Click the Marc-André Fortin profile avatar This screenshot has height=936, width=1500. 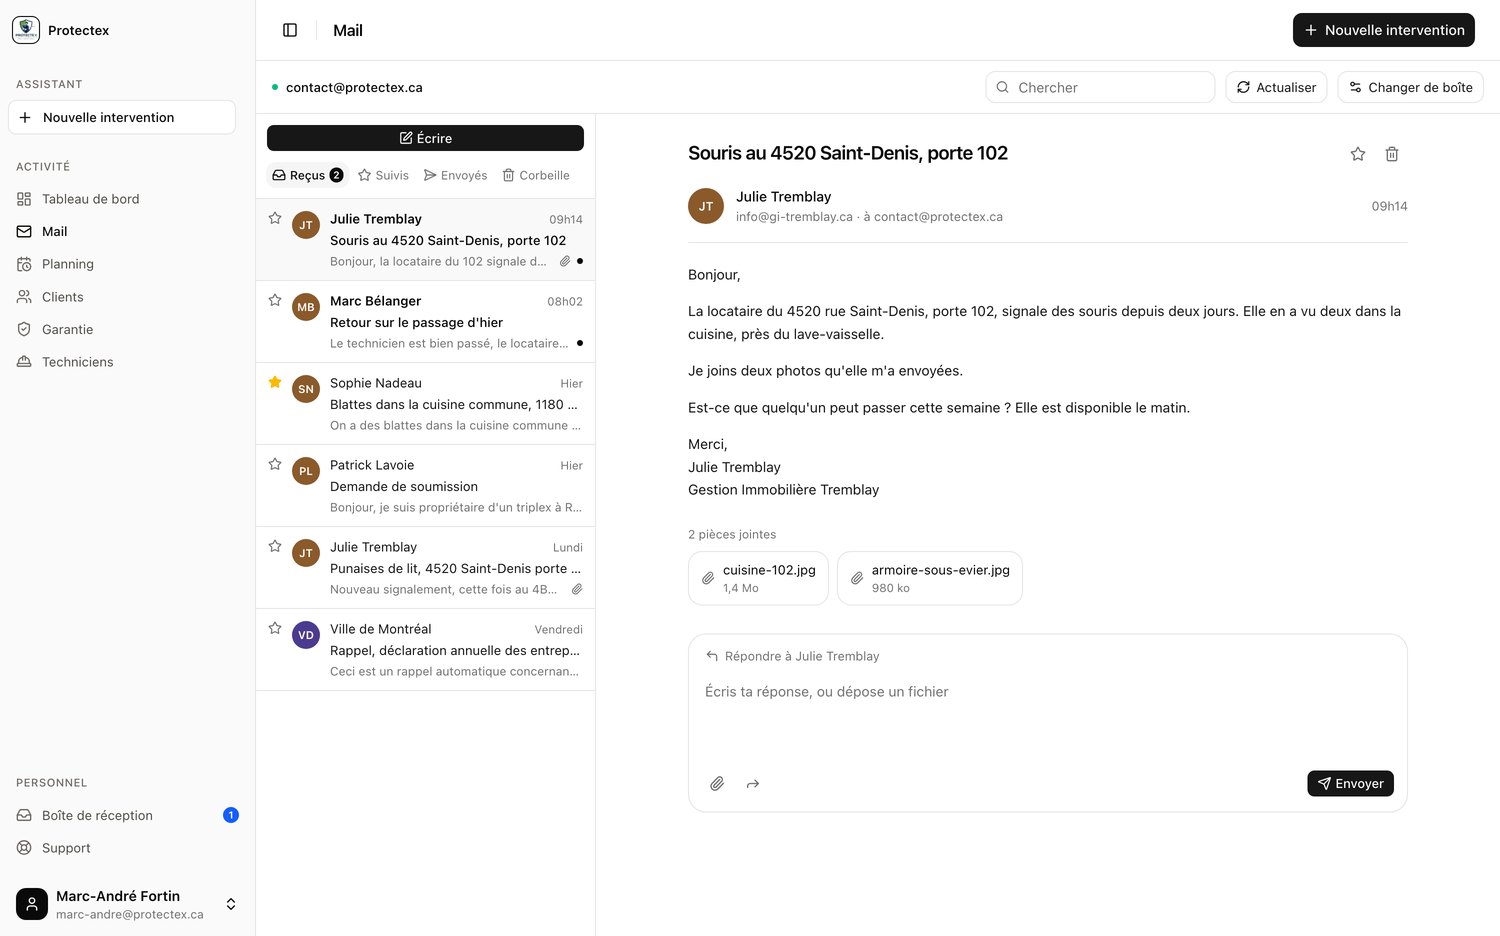(32, 904)
